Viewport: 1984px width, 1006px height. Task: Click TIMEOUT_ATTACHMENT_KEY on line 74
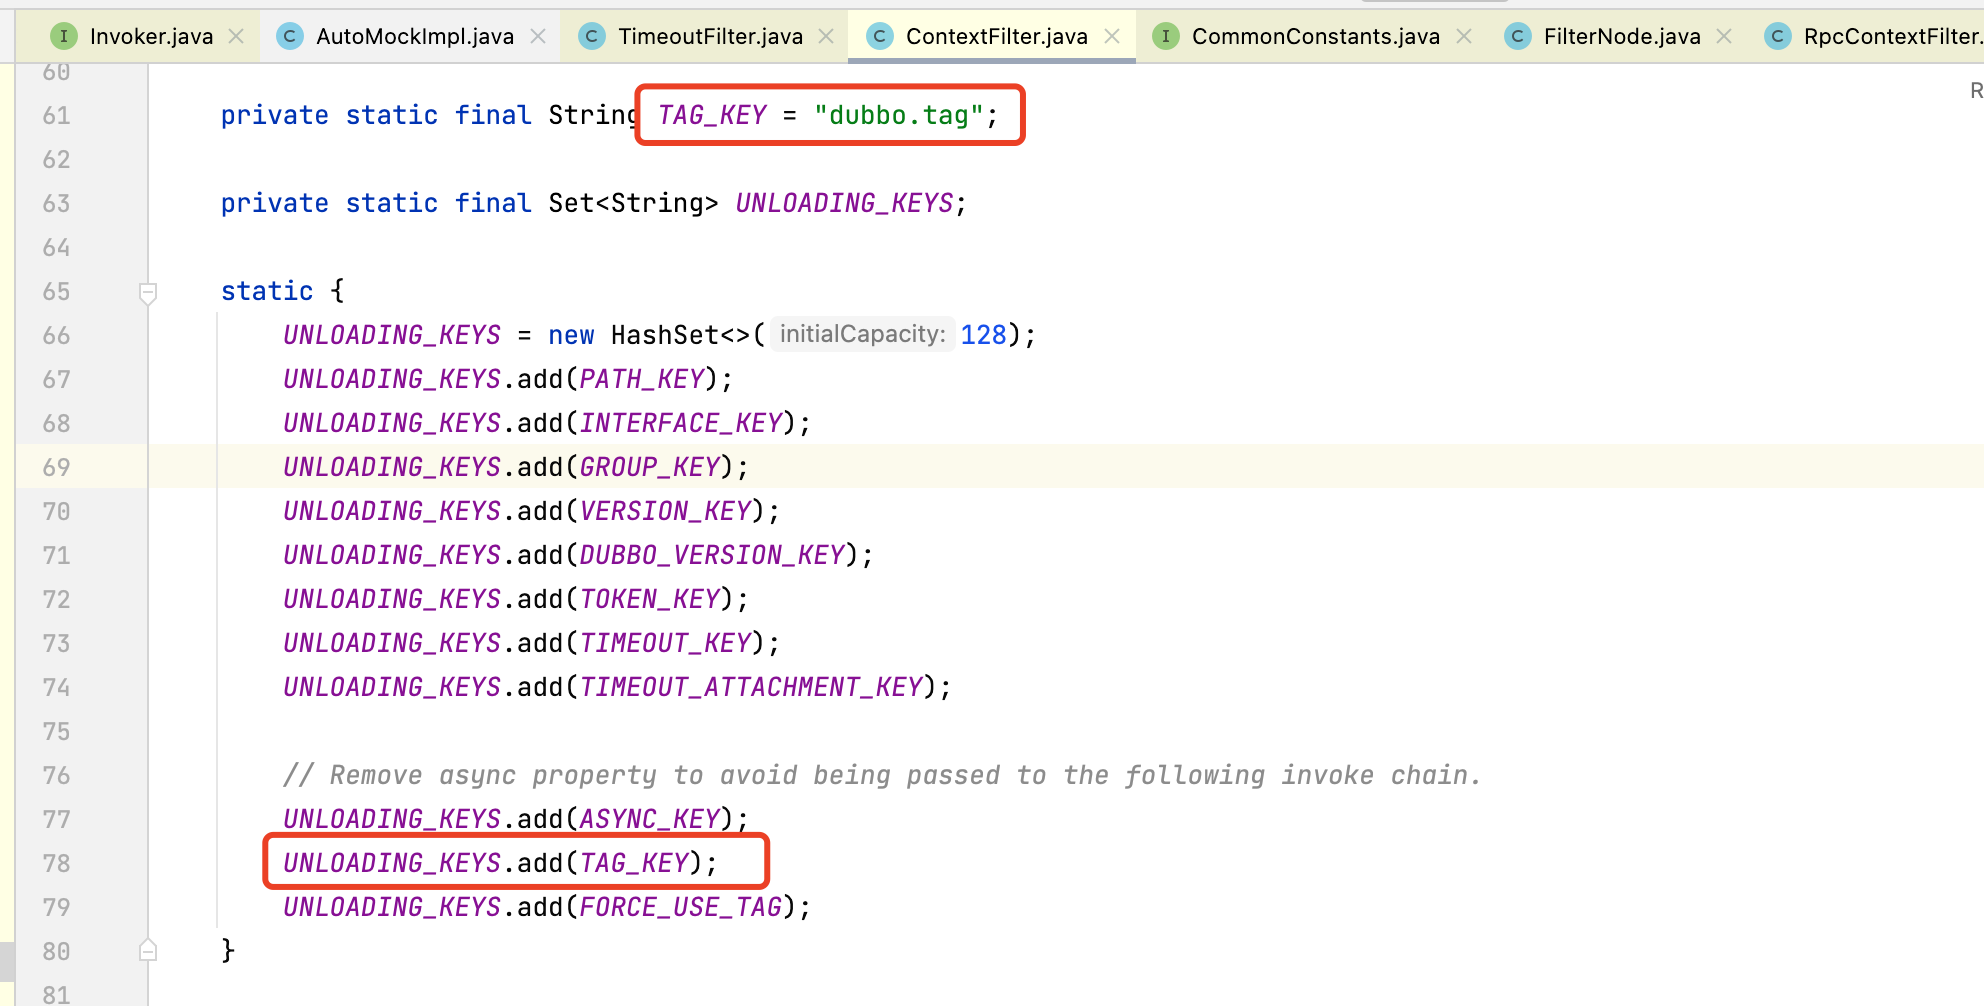click(x=751, y=688)
